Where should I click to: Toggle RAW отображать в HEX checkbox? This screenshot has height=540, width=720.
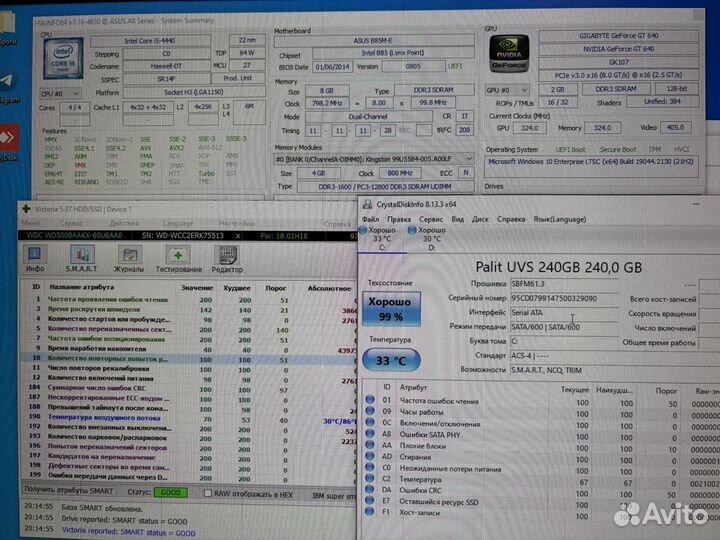(x=208, y=493)
